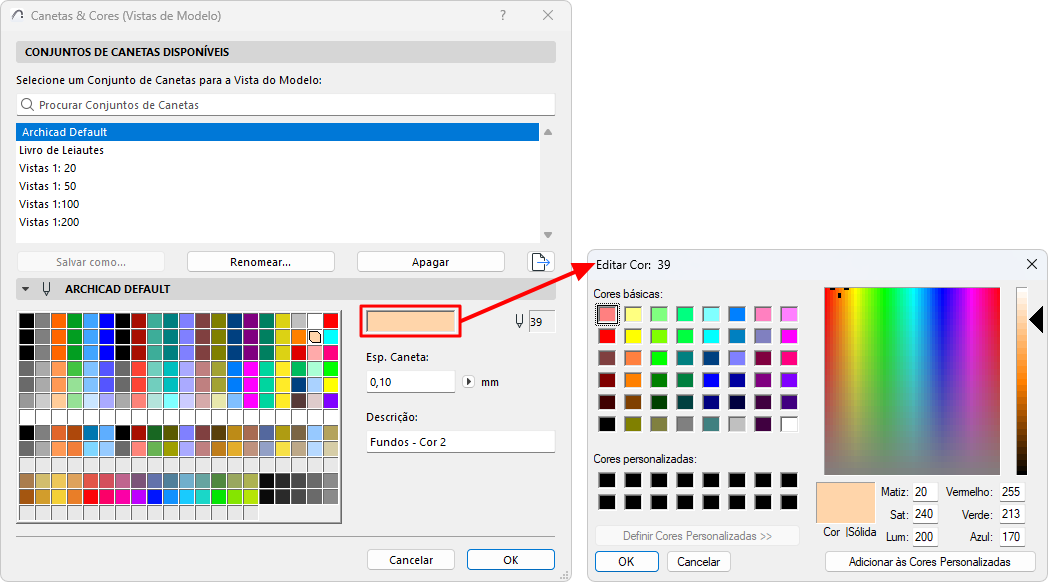Click the Export Pen Sets icon next to Apagar
Screen dimensions: 1048x582
(540, 260)
